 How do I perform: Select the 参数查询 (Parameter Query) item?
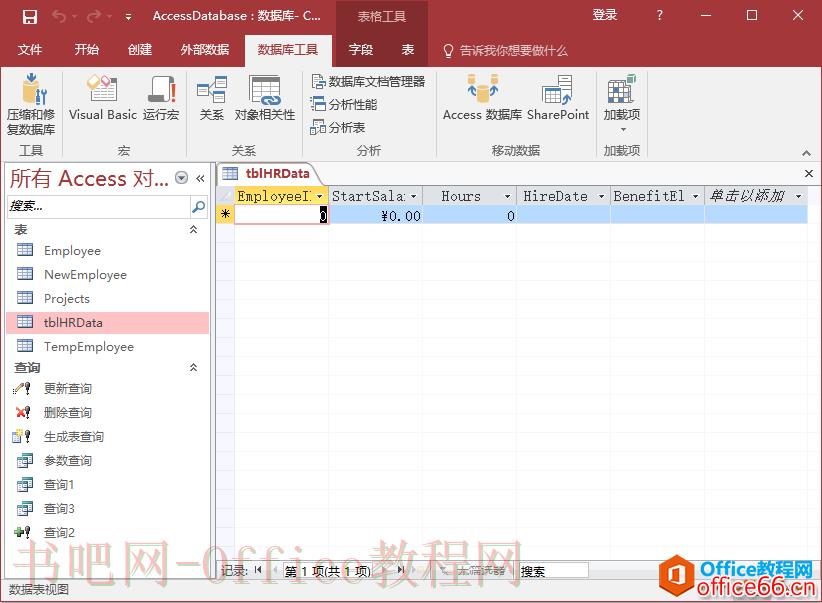[107, 460]
